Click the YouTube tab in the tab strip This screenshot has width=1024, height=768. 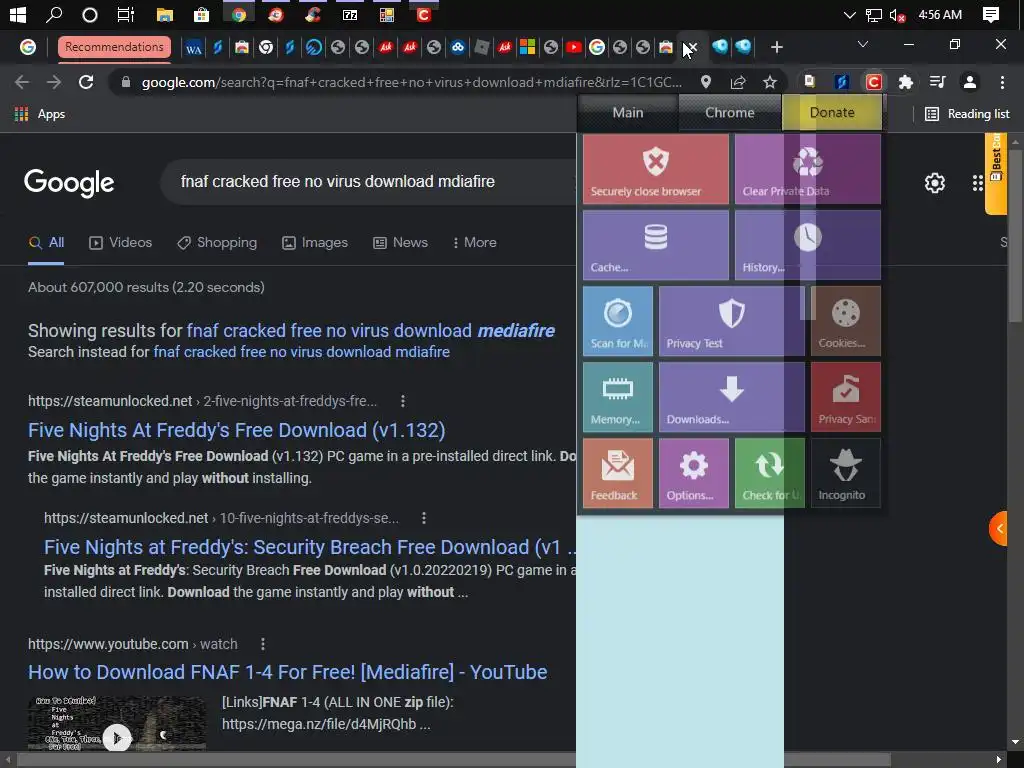[573, 47]
